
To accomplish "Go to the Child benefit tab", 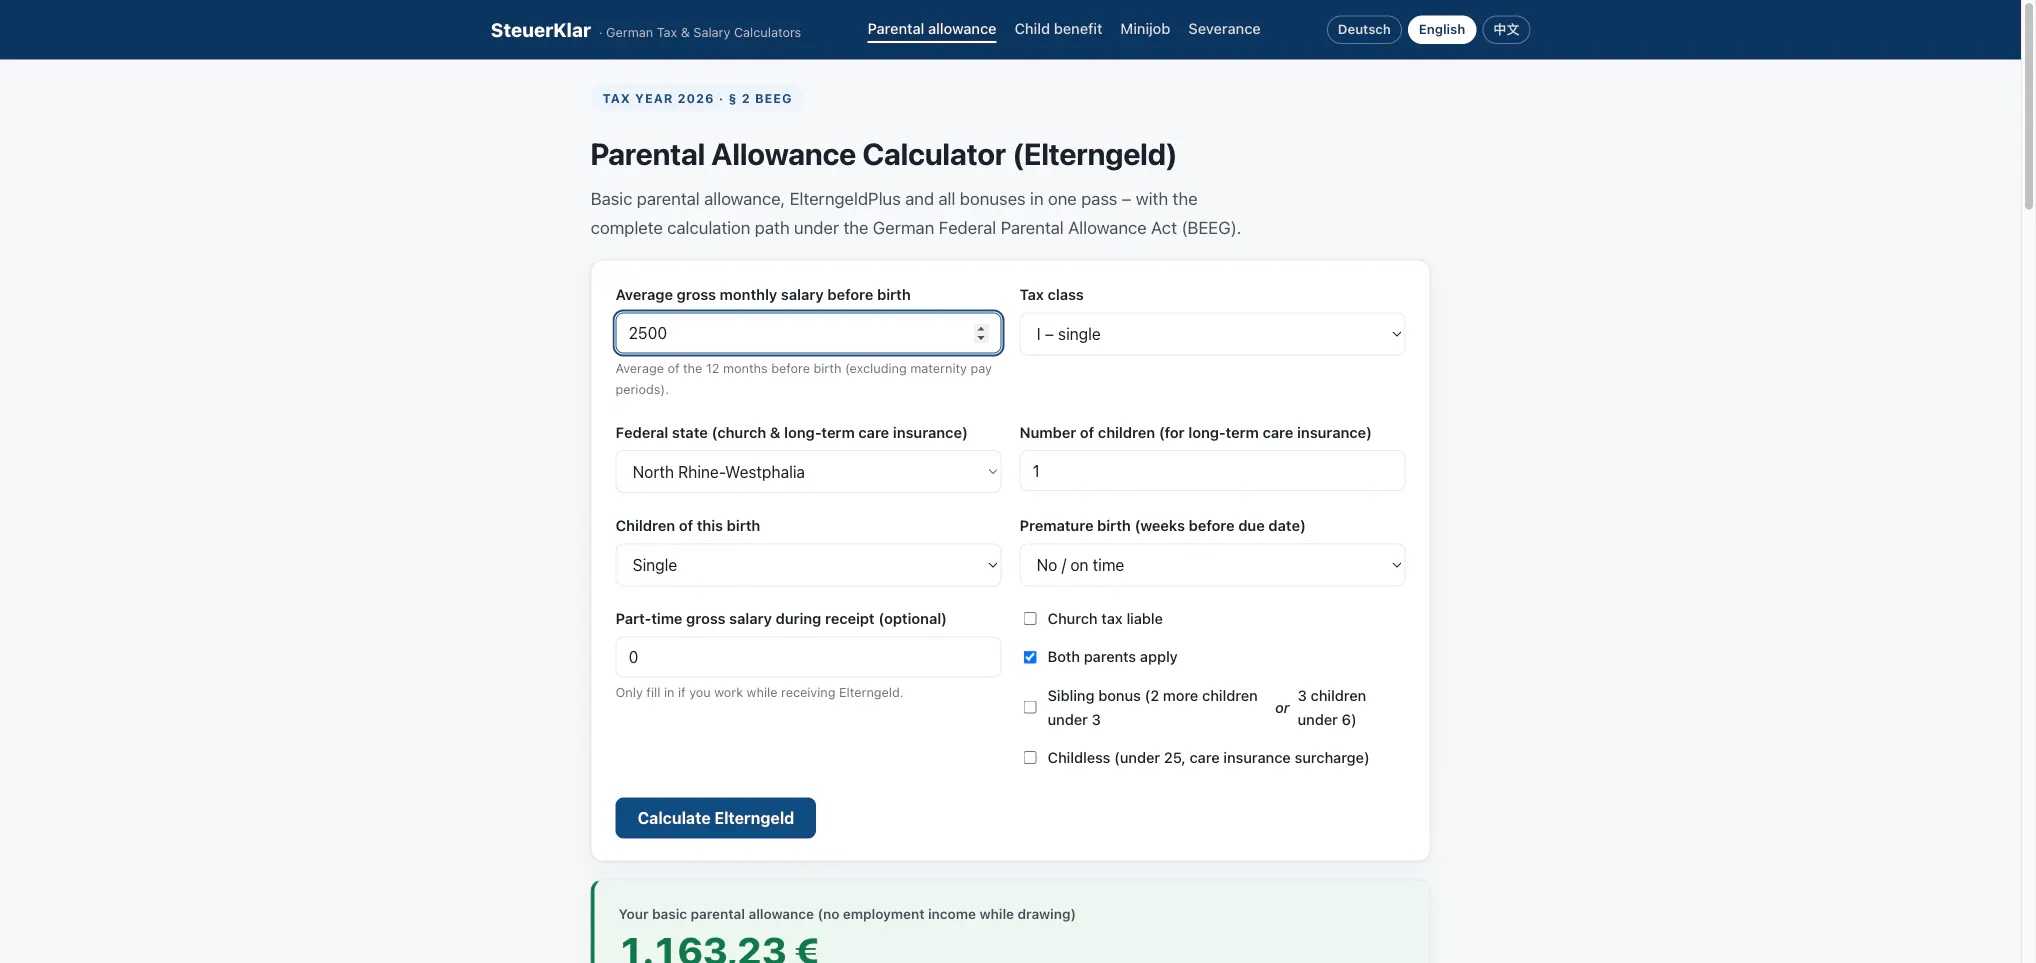I will (x=1058, y=29).
